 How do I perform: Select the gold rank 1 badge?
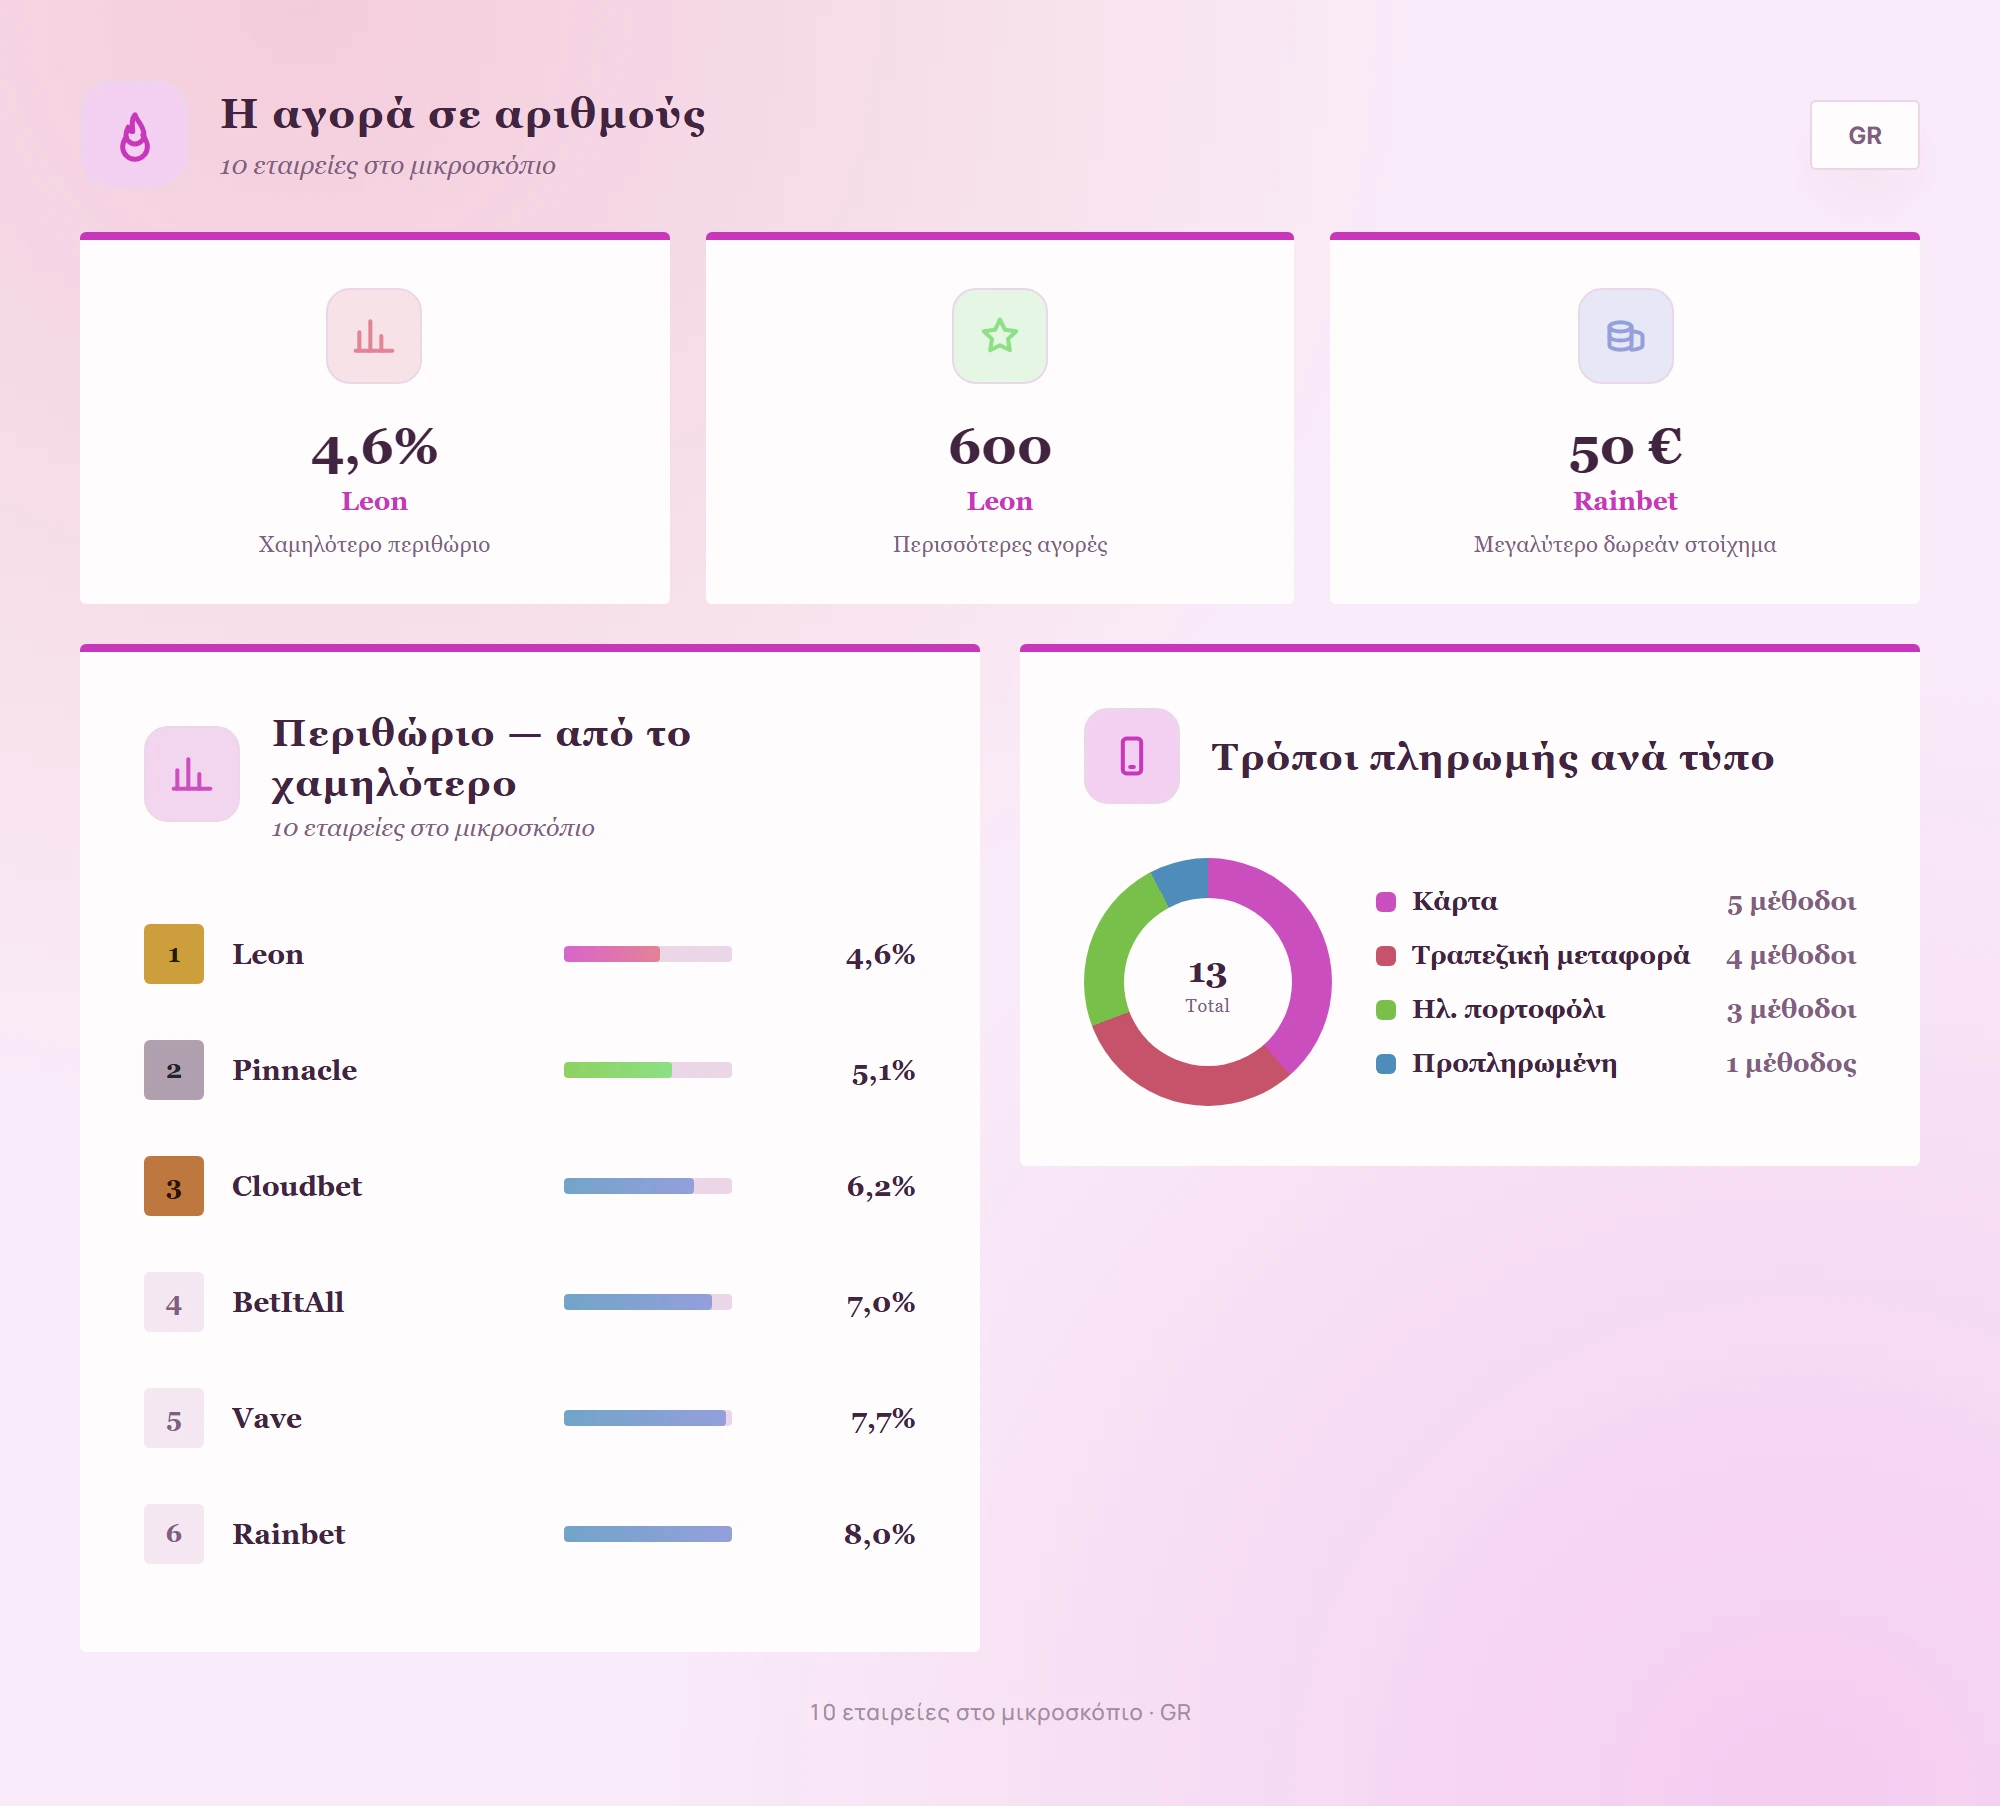174,954
